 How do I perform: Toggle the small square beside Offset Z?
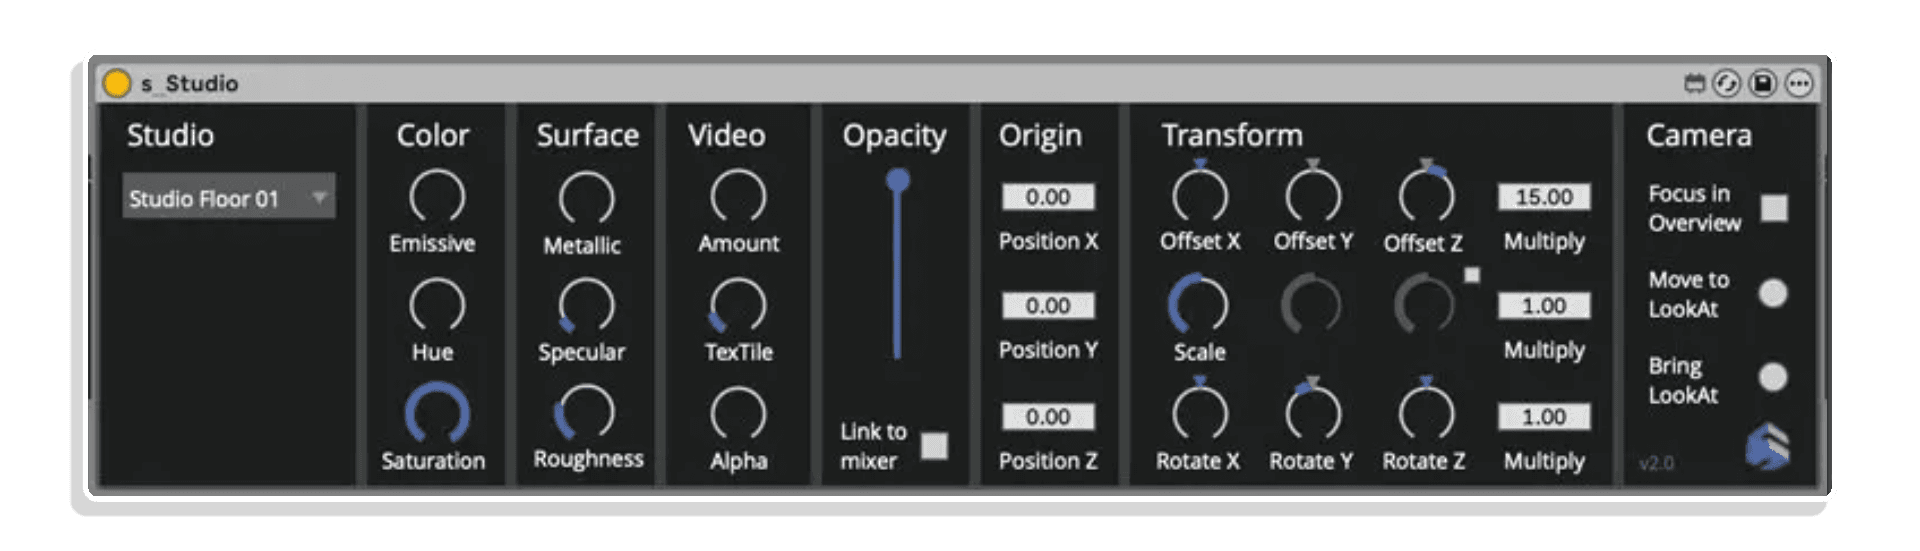point(1472,275)
